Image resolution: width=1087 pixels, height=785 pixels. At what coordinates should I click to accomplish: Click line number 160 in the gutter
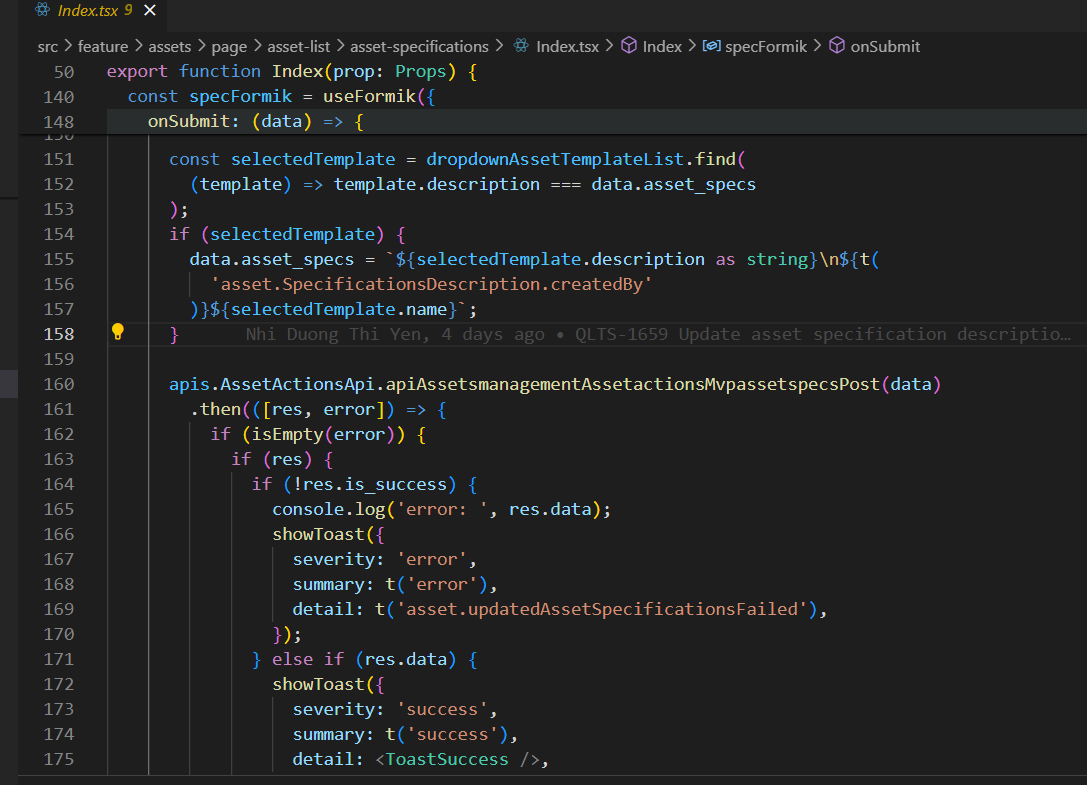[x=58, y=384]
